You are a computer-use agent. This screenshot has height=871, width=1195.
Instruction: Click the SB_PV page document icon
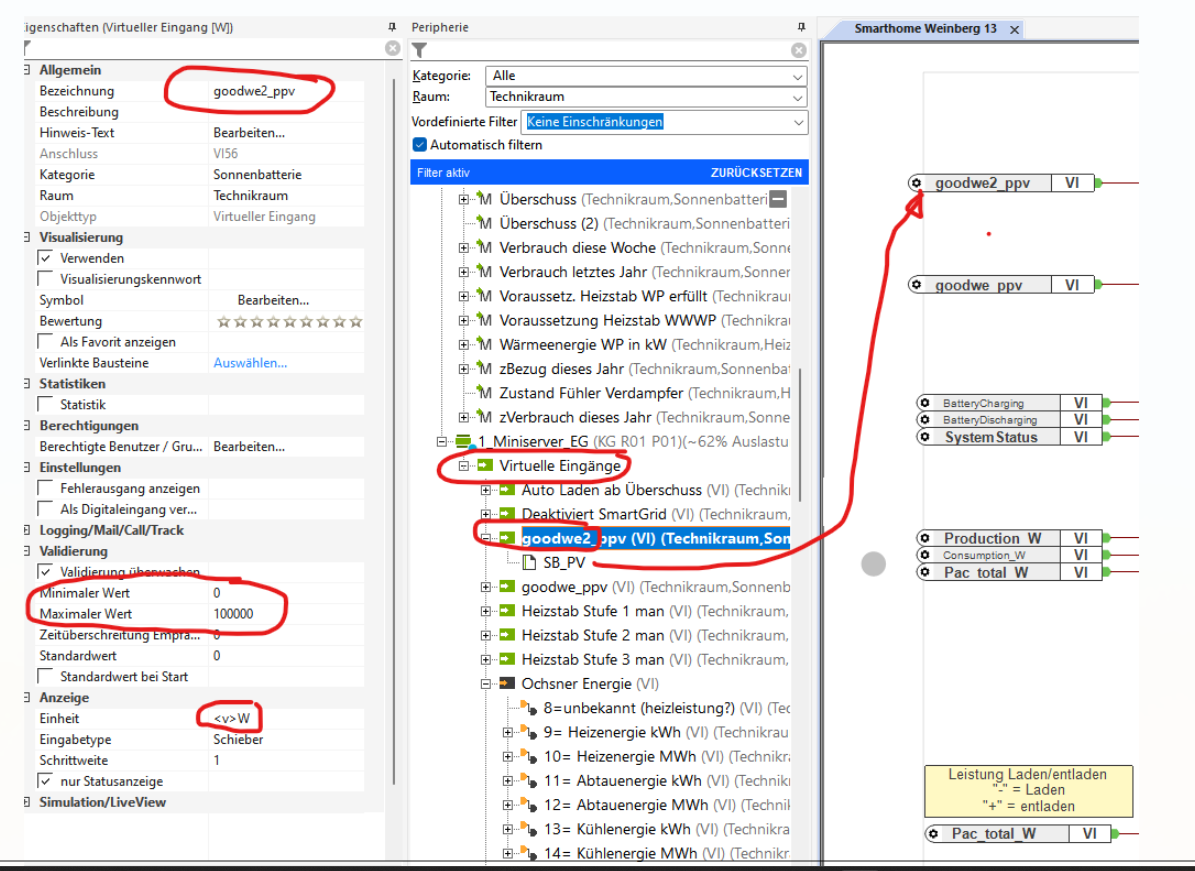pos(529,562)
